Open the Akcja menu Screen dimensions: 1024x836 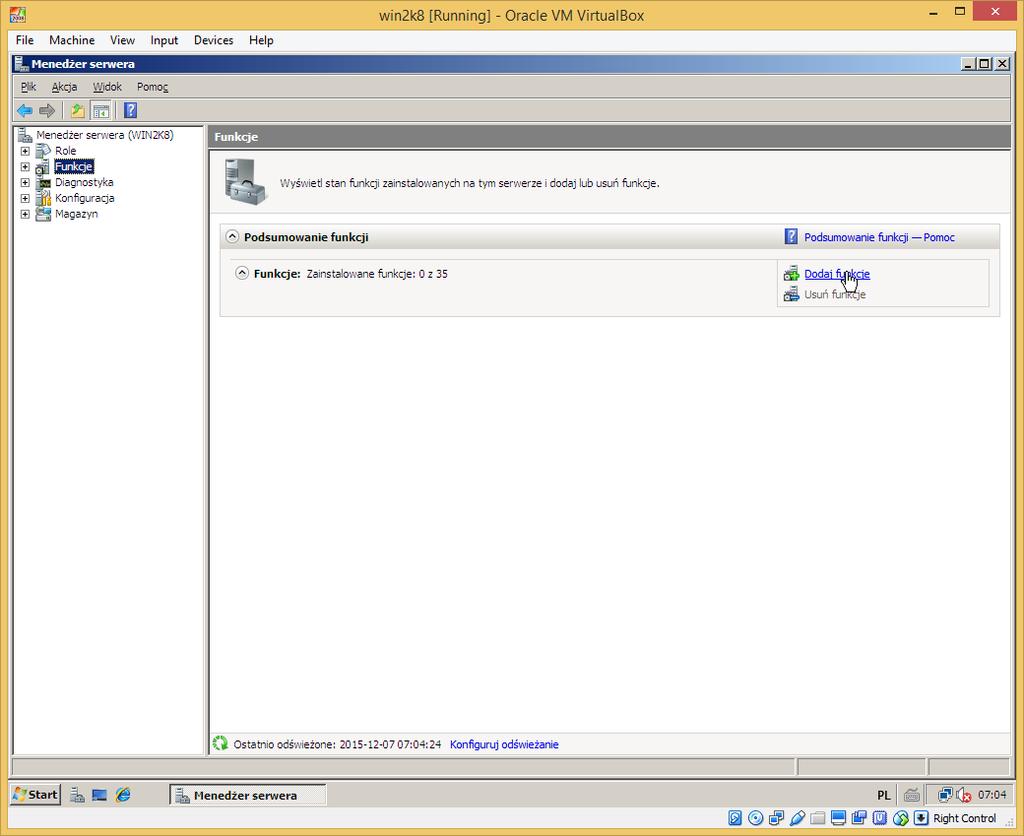[x=64, y=87]
